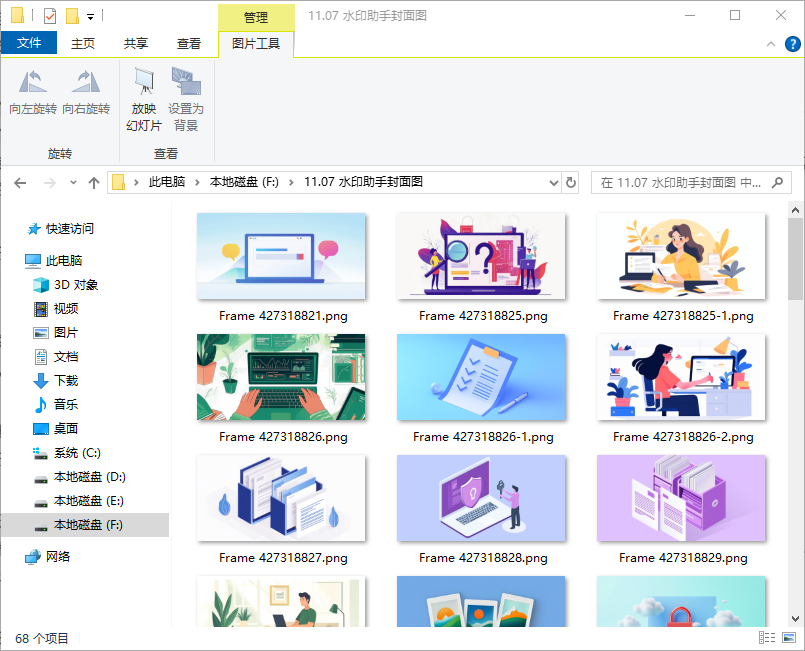
Task: Click scrollbar down arrow in file list
Action: pos(795,619)
